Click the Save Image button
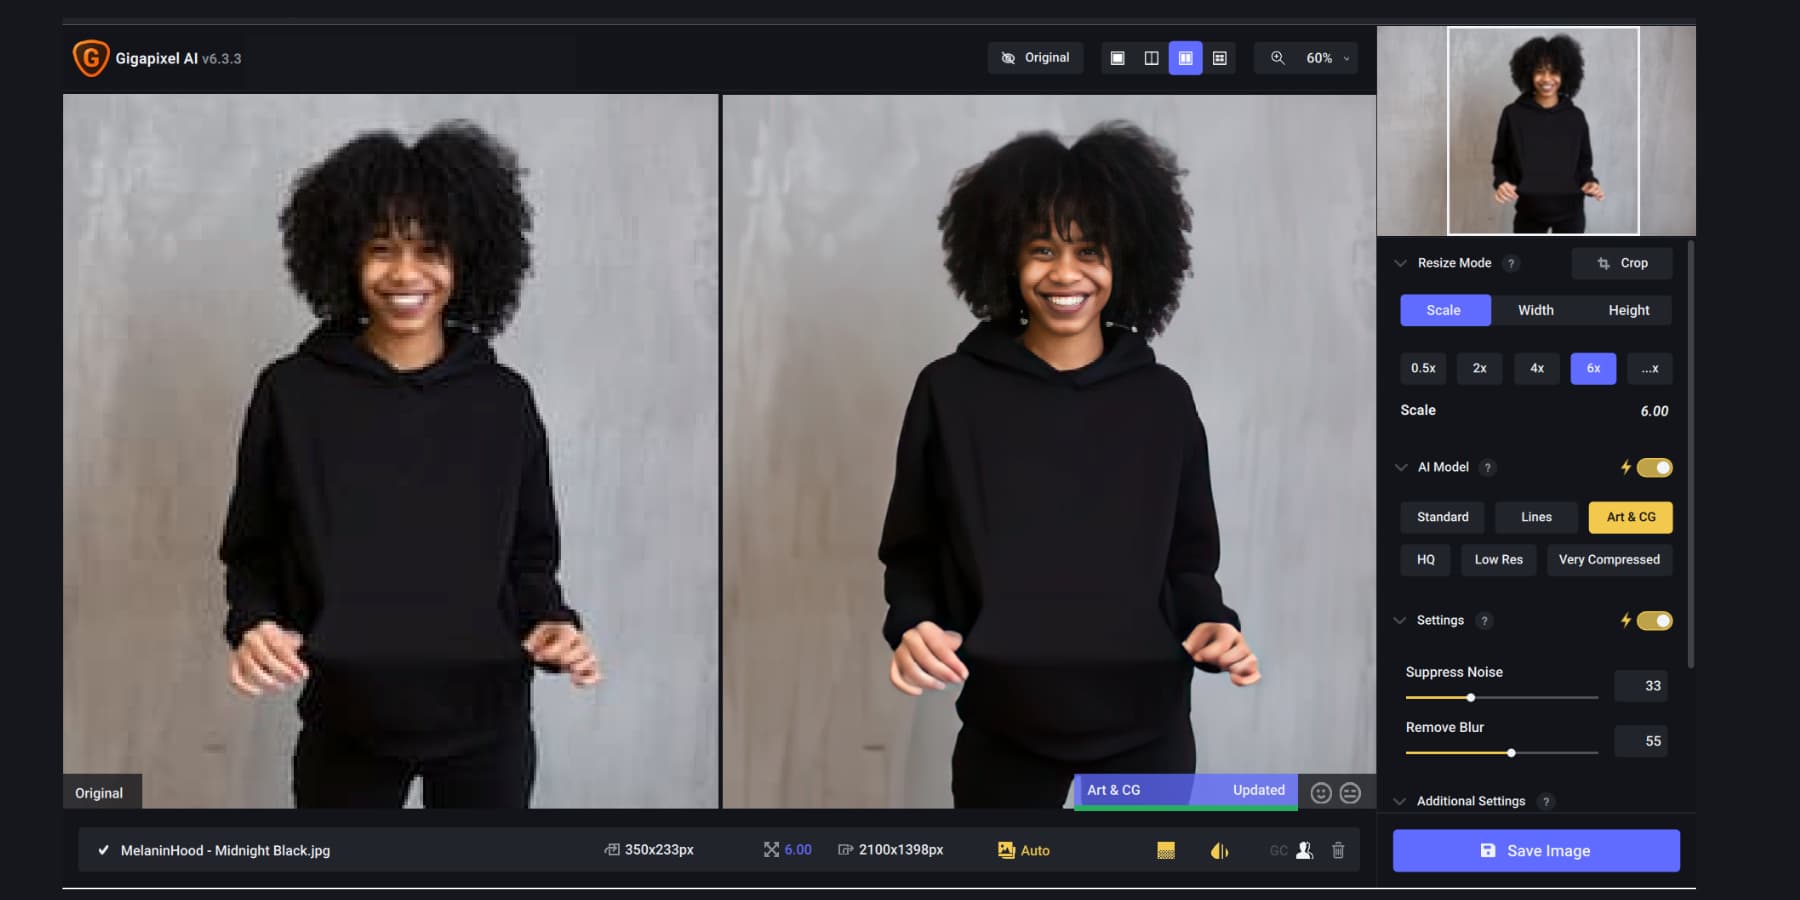Image resolution: width=1800 pixels, height=900 pixels. [x=1535, y=850]
